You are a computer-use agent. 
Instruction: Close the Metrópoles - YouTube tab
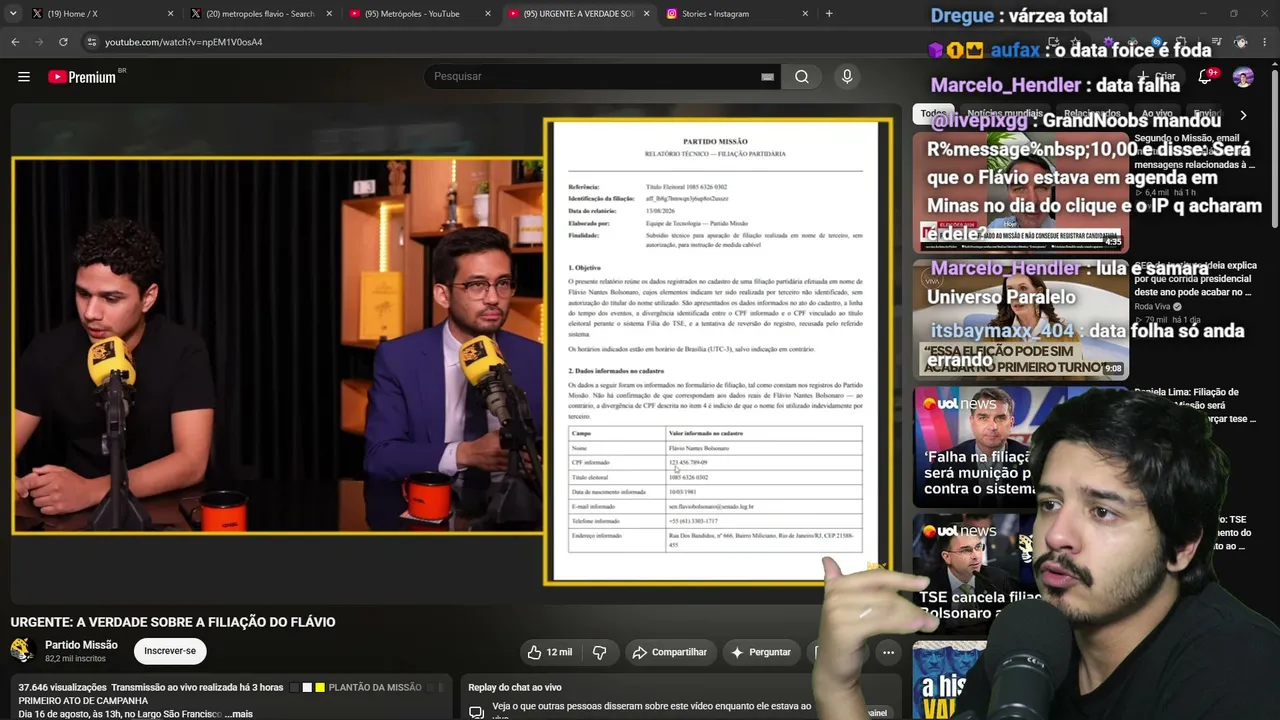coord(488,14)
